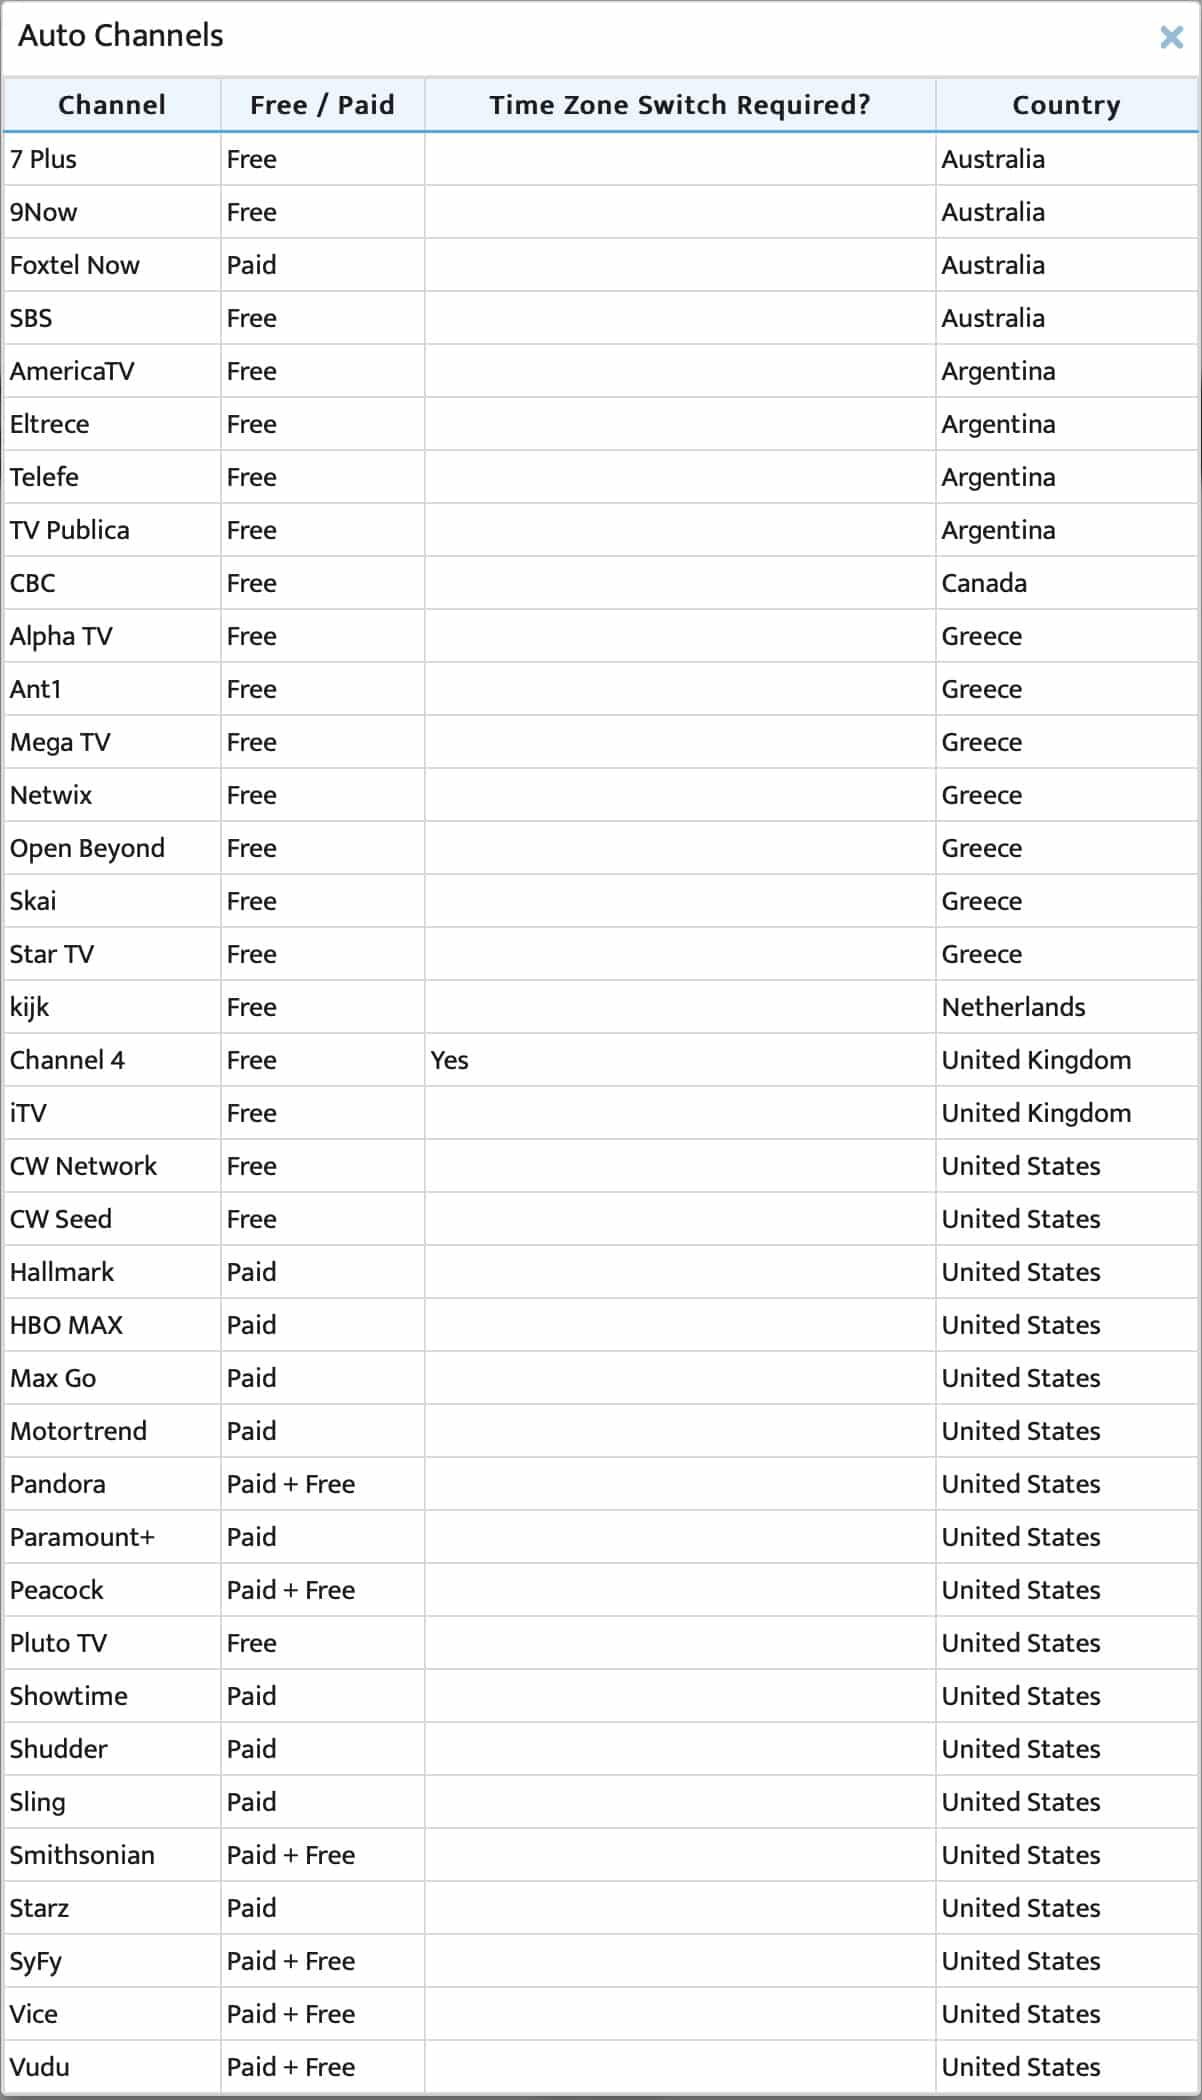Close the Auto Channels dialog
1202x2100 pixels.
pos(1171,37)
